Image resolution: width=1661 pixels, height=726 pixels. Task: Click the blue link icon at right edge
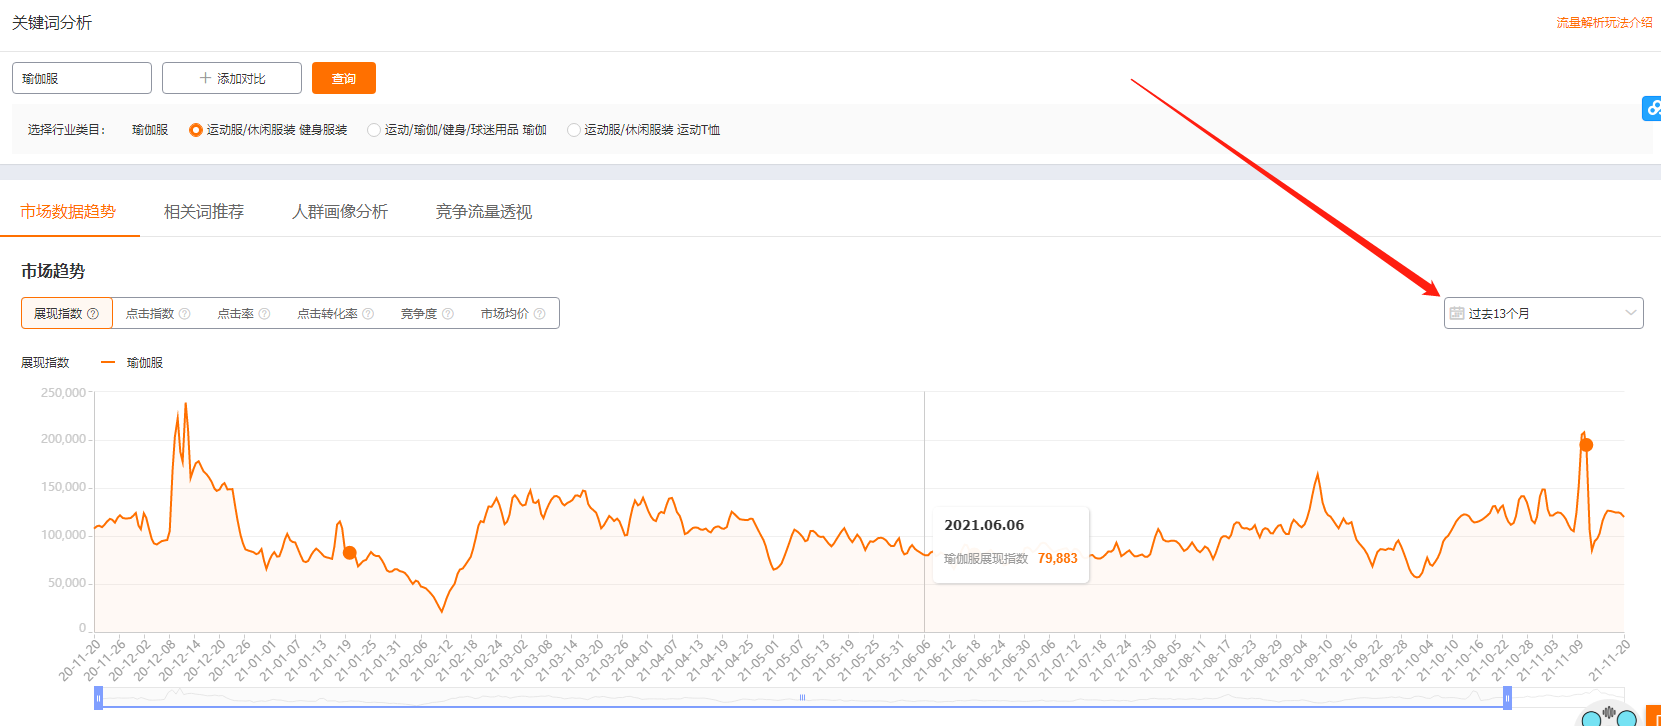pyautogui.click(x=1652, y=108)
